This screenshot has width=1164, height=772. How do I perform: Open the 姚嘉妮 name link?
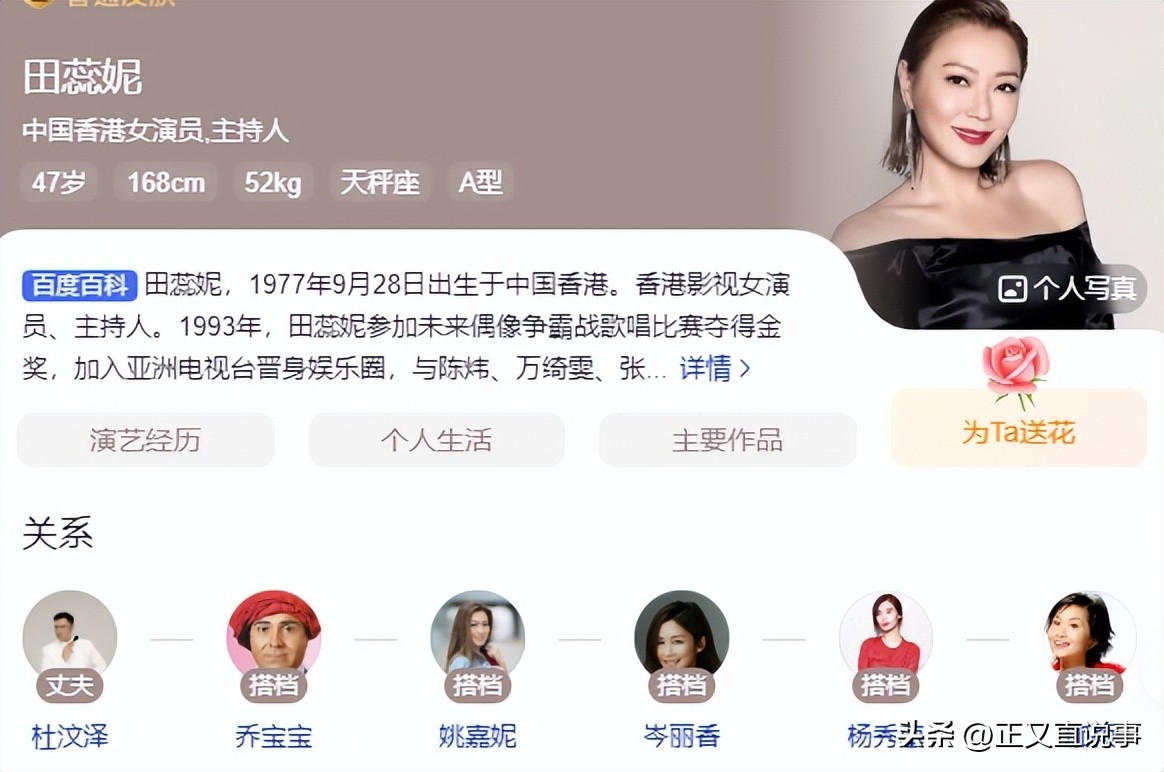click(477, 736)
